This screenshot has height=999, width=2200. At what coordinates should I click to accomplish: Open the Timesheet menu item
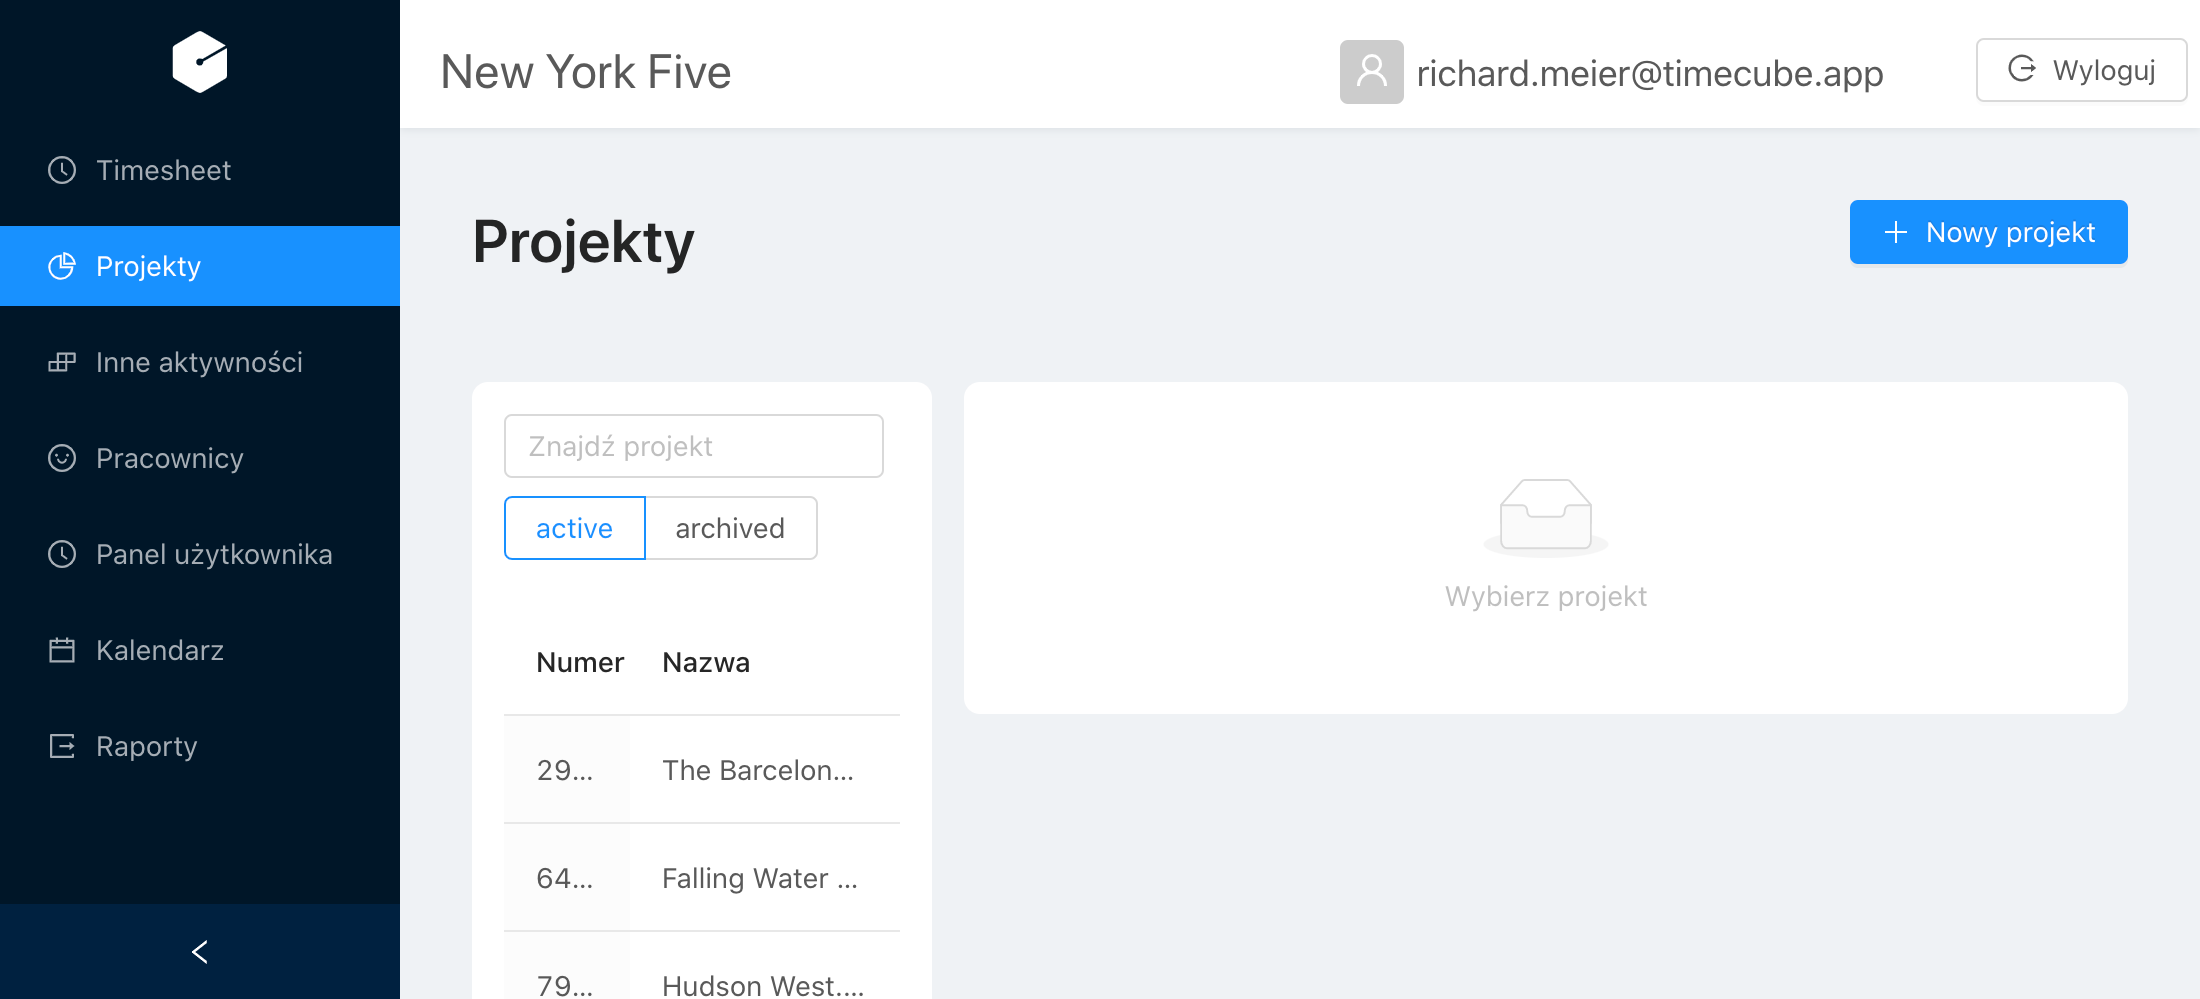point(200,170)
